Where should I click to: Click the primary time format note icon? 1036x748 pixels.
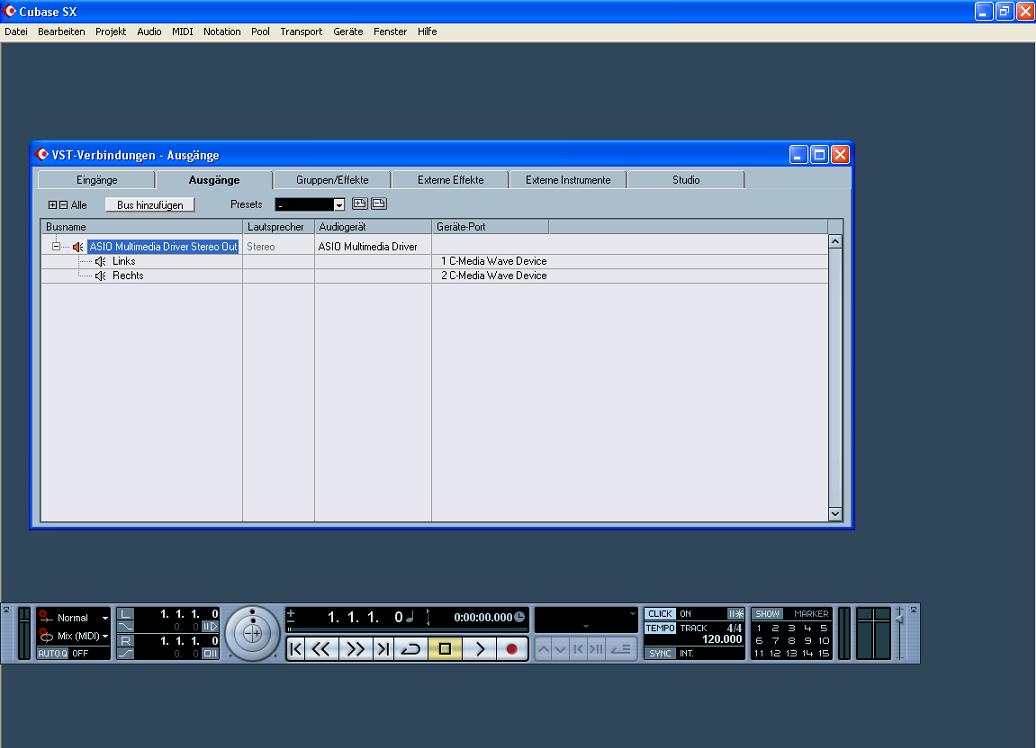(x=410, y=617)
